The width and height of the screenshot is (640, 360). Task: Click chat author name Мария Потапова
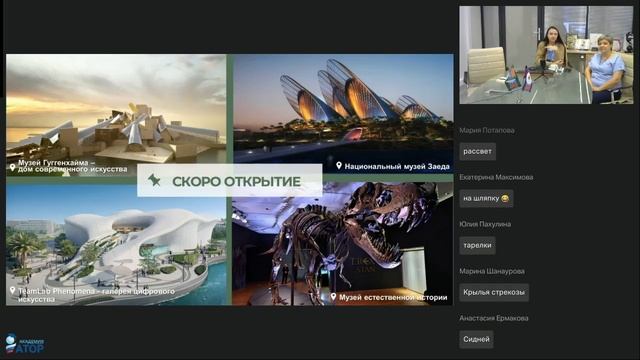[x=487, y=131]
